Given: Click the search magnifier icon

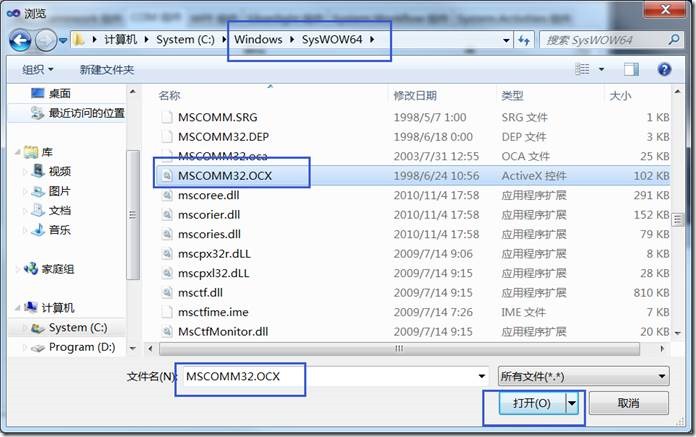Looking at the screenshot, I should 674,40.
